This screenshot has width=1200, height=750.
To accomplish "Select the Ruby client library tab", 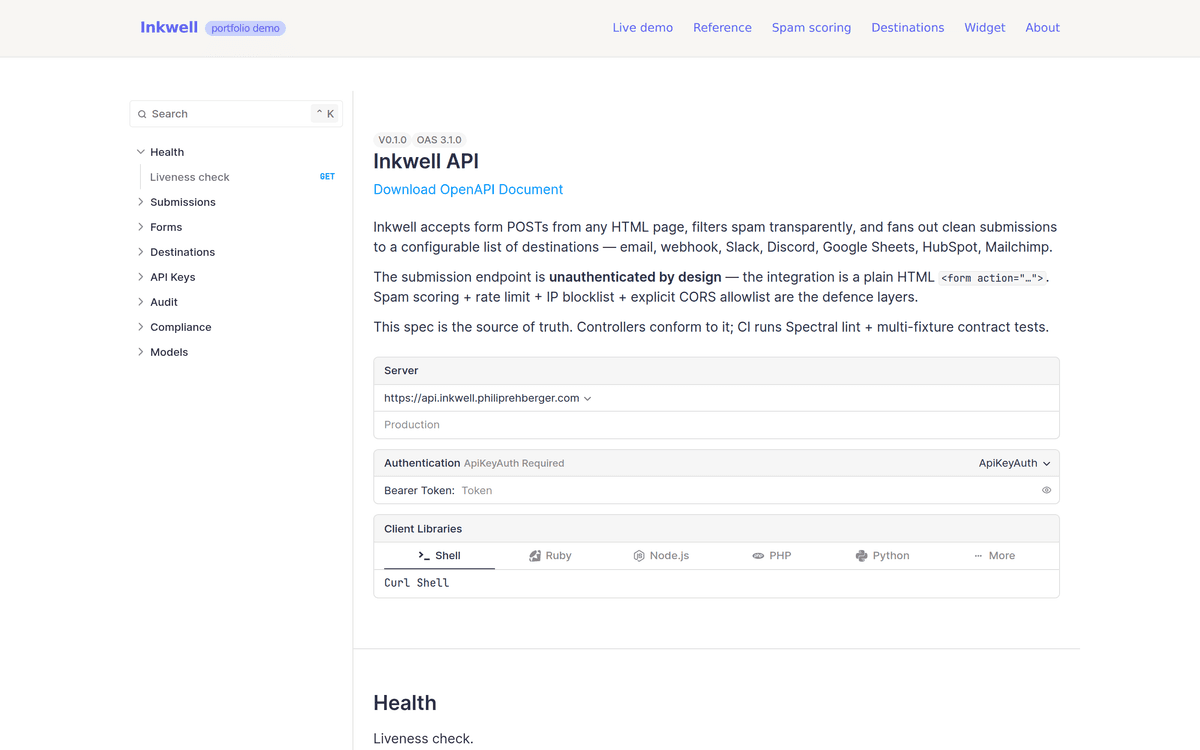I will (550, 556).
